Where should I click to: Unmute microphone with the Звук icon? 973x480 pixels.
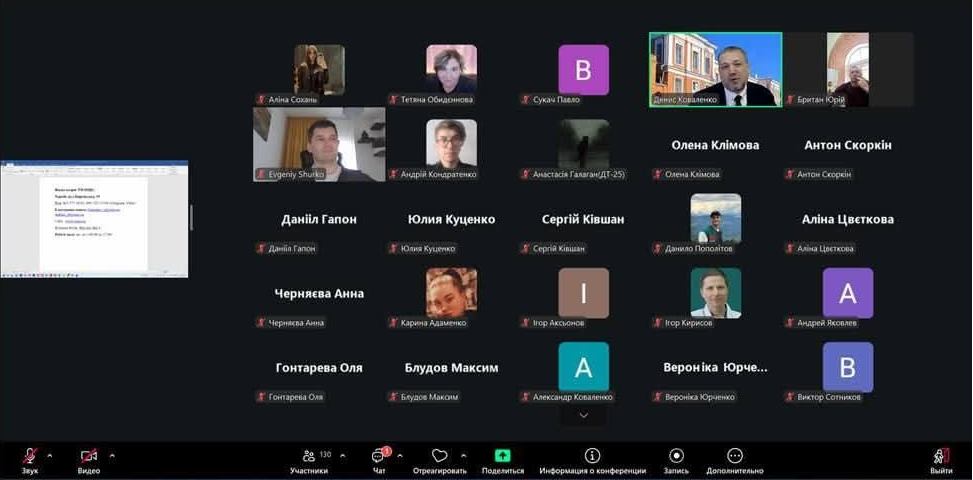29,456
